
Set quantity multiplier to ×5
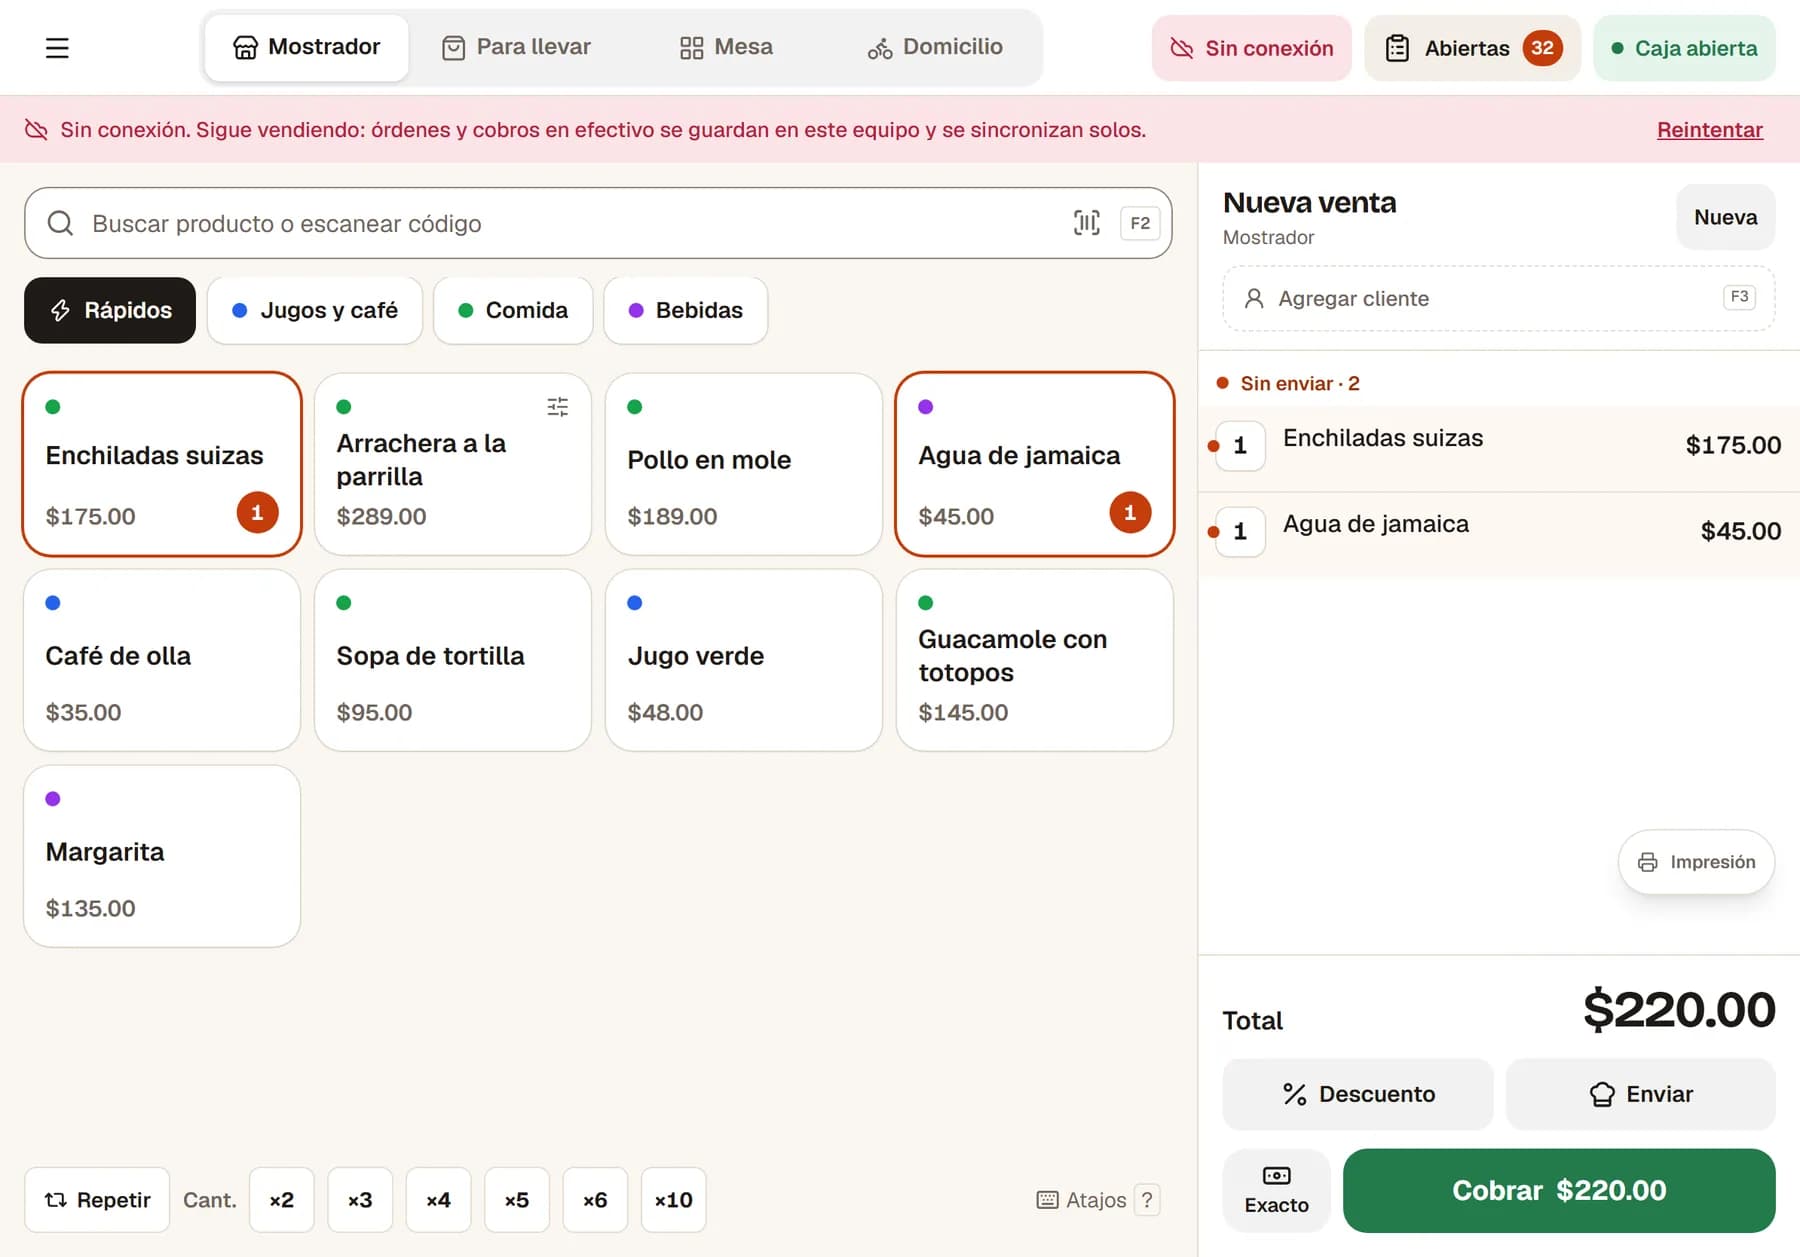(x=517, y=1200)
